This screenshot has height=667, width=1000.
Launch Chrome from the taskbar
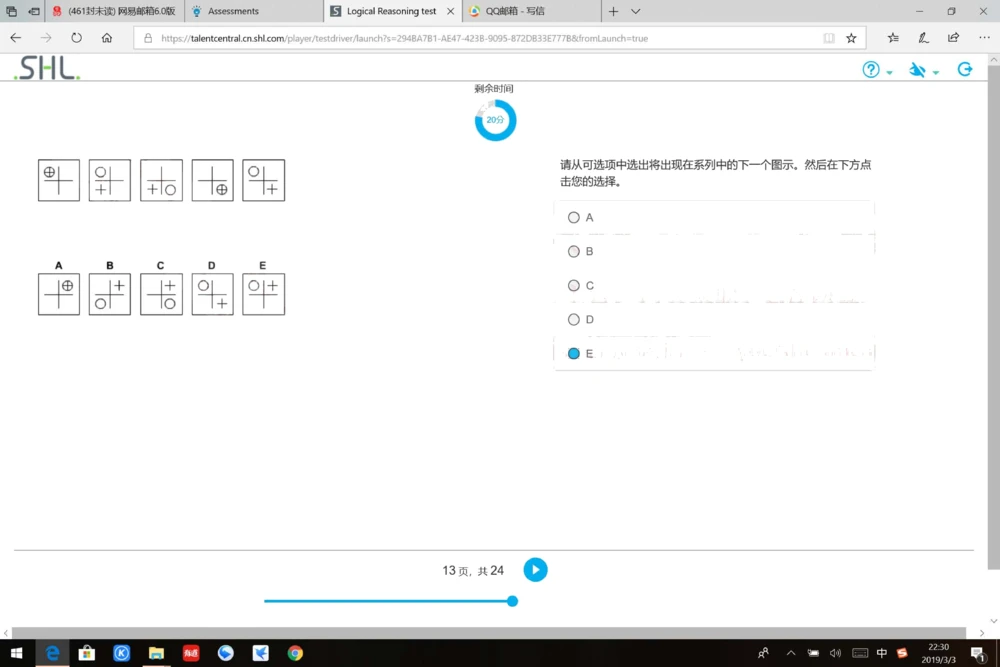(x=294, y=653)
